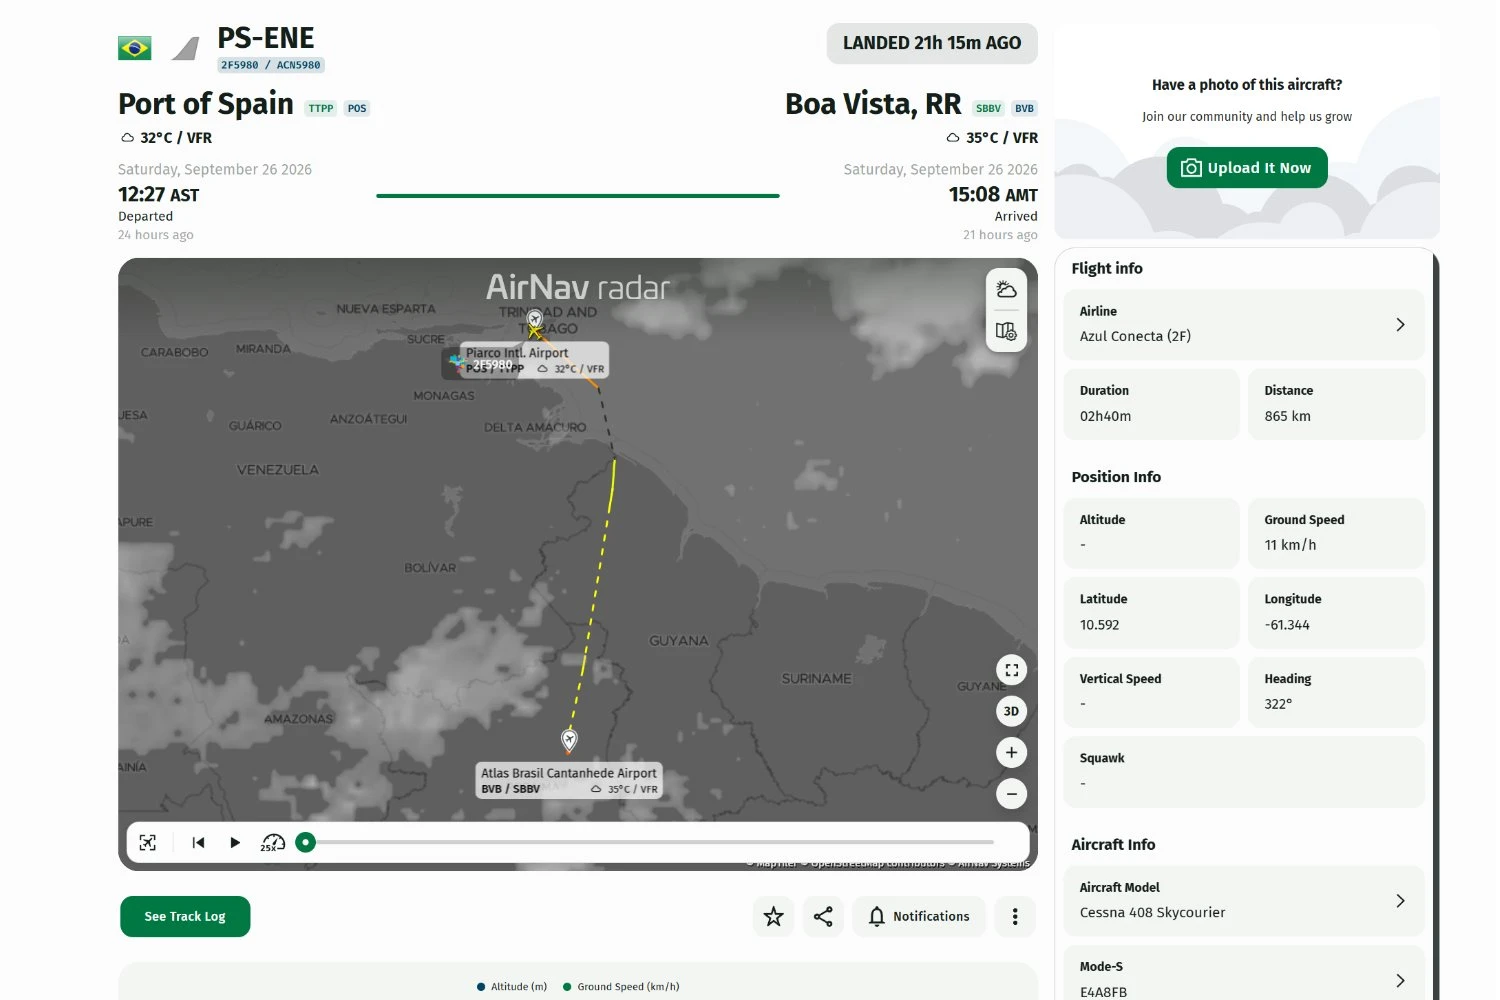
Task: Click the TTPP airport code badge
Action: [x=321, y=108]
